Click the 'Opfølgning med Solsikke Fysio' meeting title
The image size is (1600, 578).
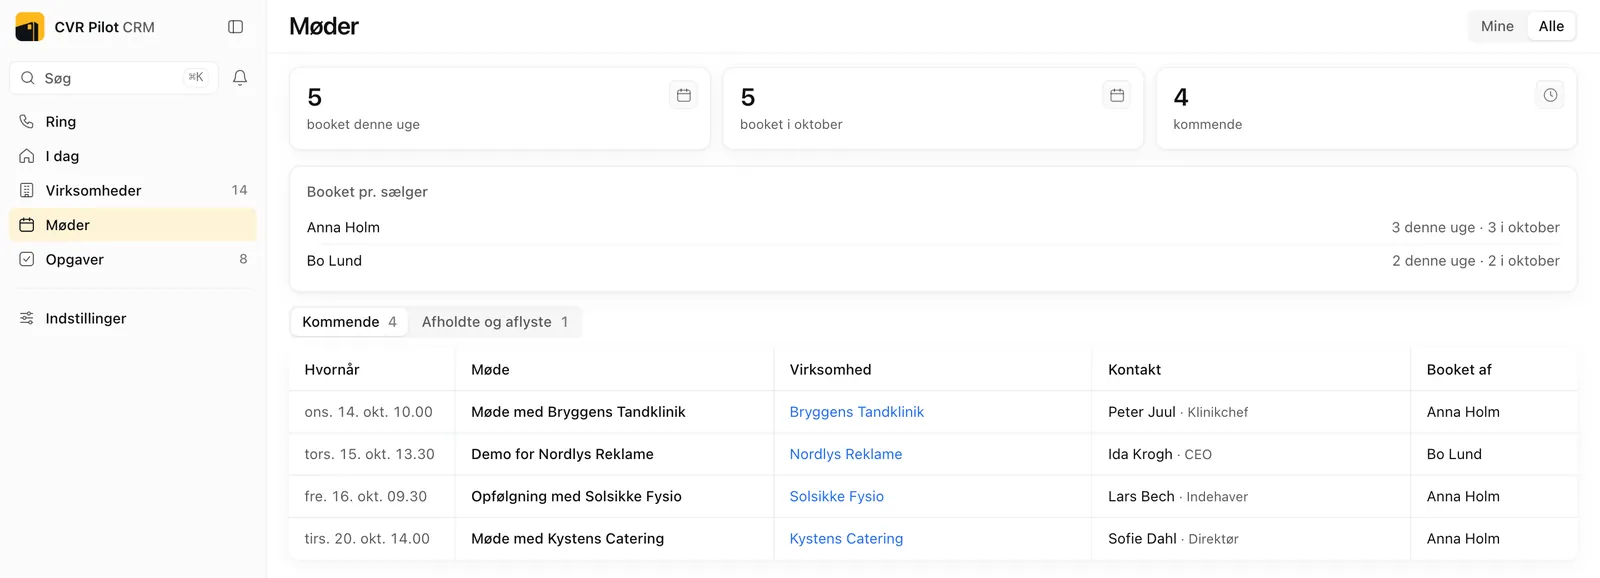[576, 496]
